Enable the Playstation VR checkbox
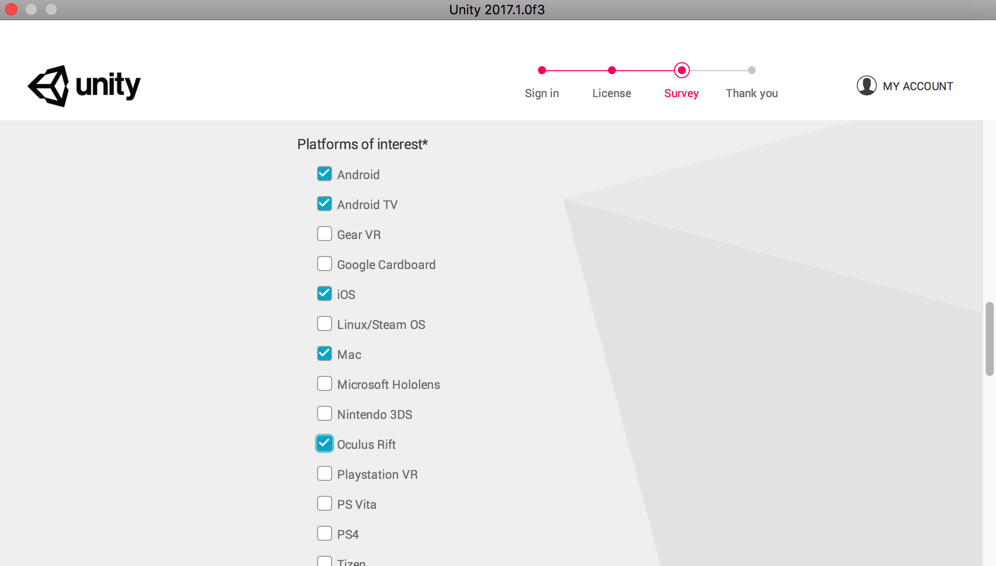The image size is (996, 566). point(324,473)
